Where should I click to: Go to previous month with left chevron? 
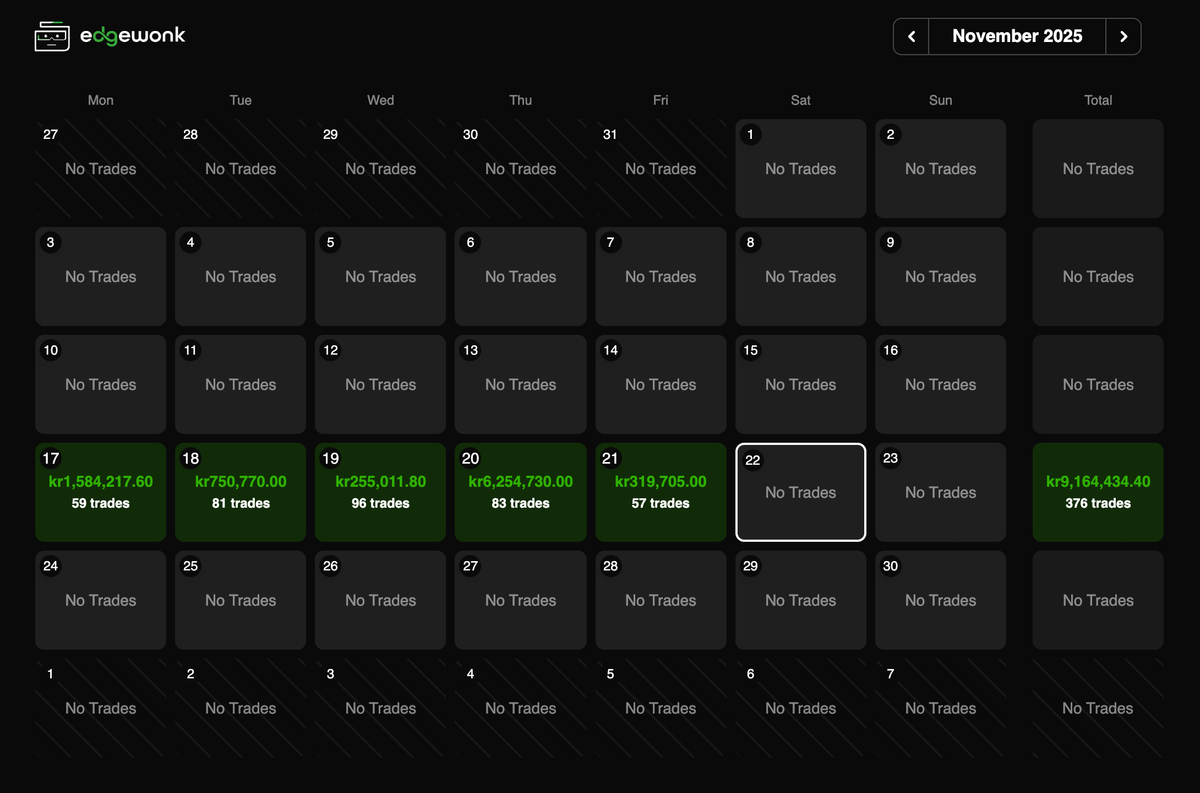911,37
